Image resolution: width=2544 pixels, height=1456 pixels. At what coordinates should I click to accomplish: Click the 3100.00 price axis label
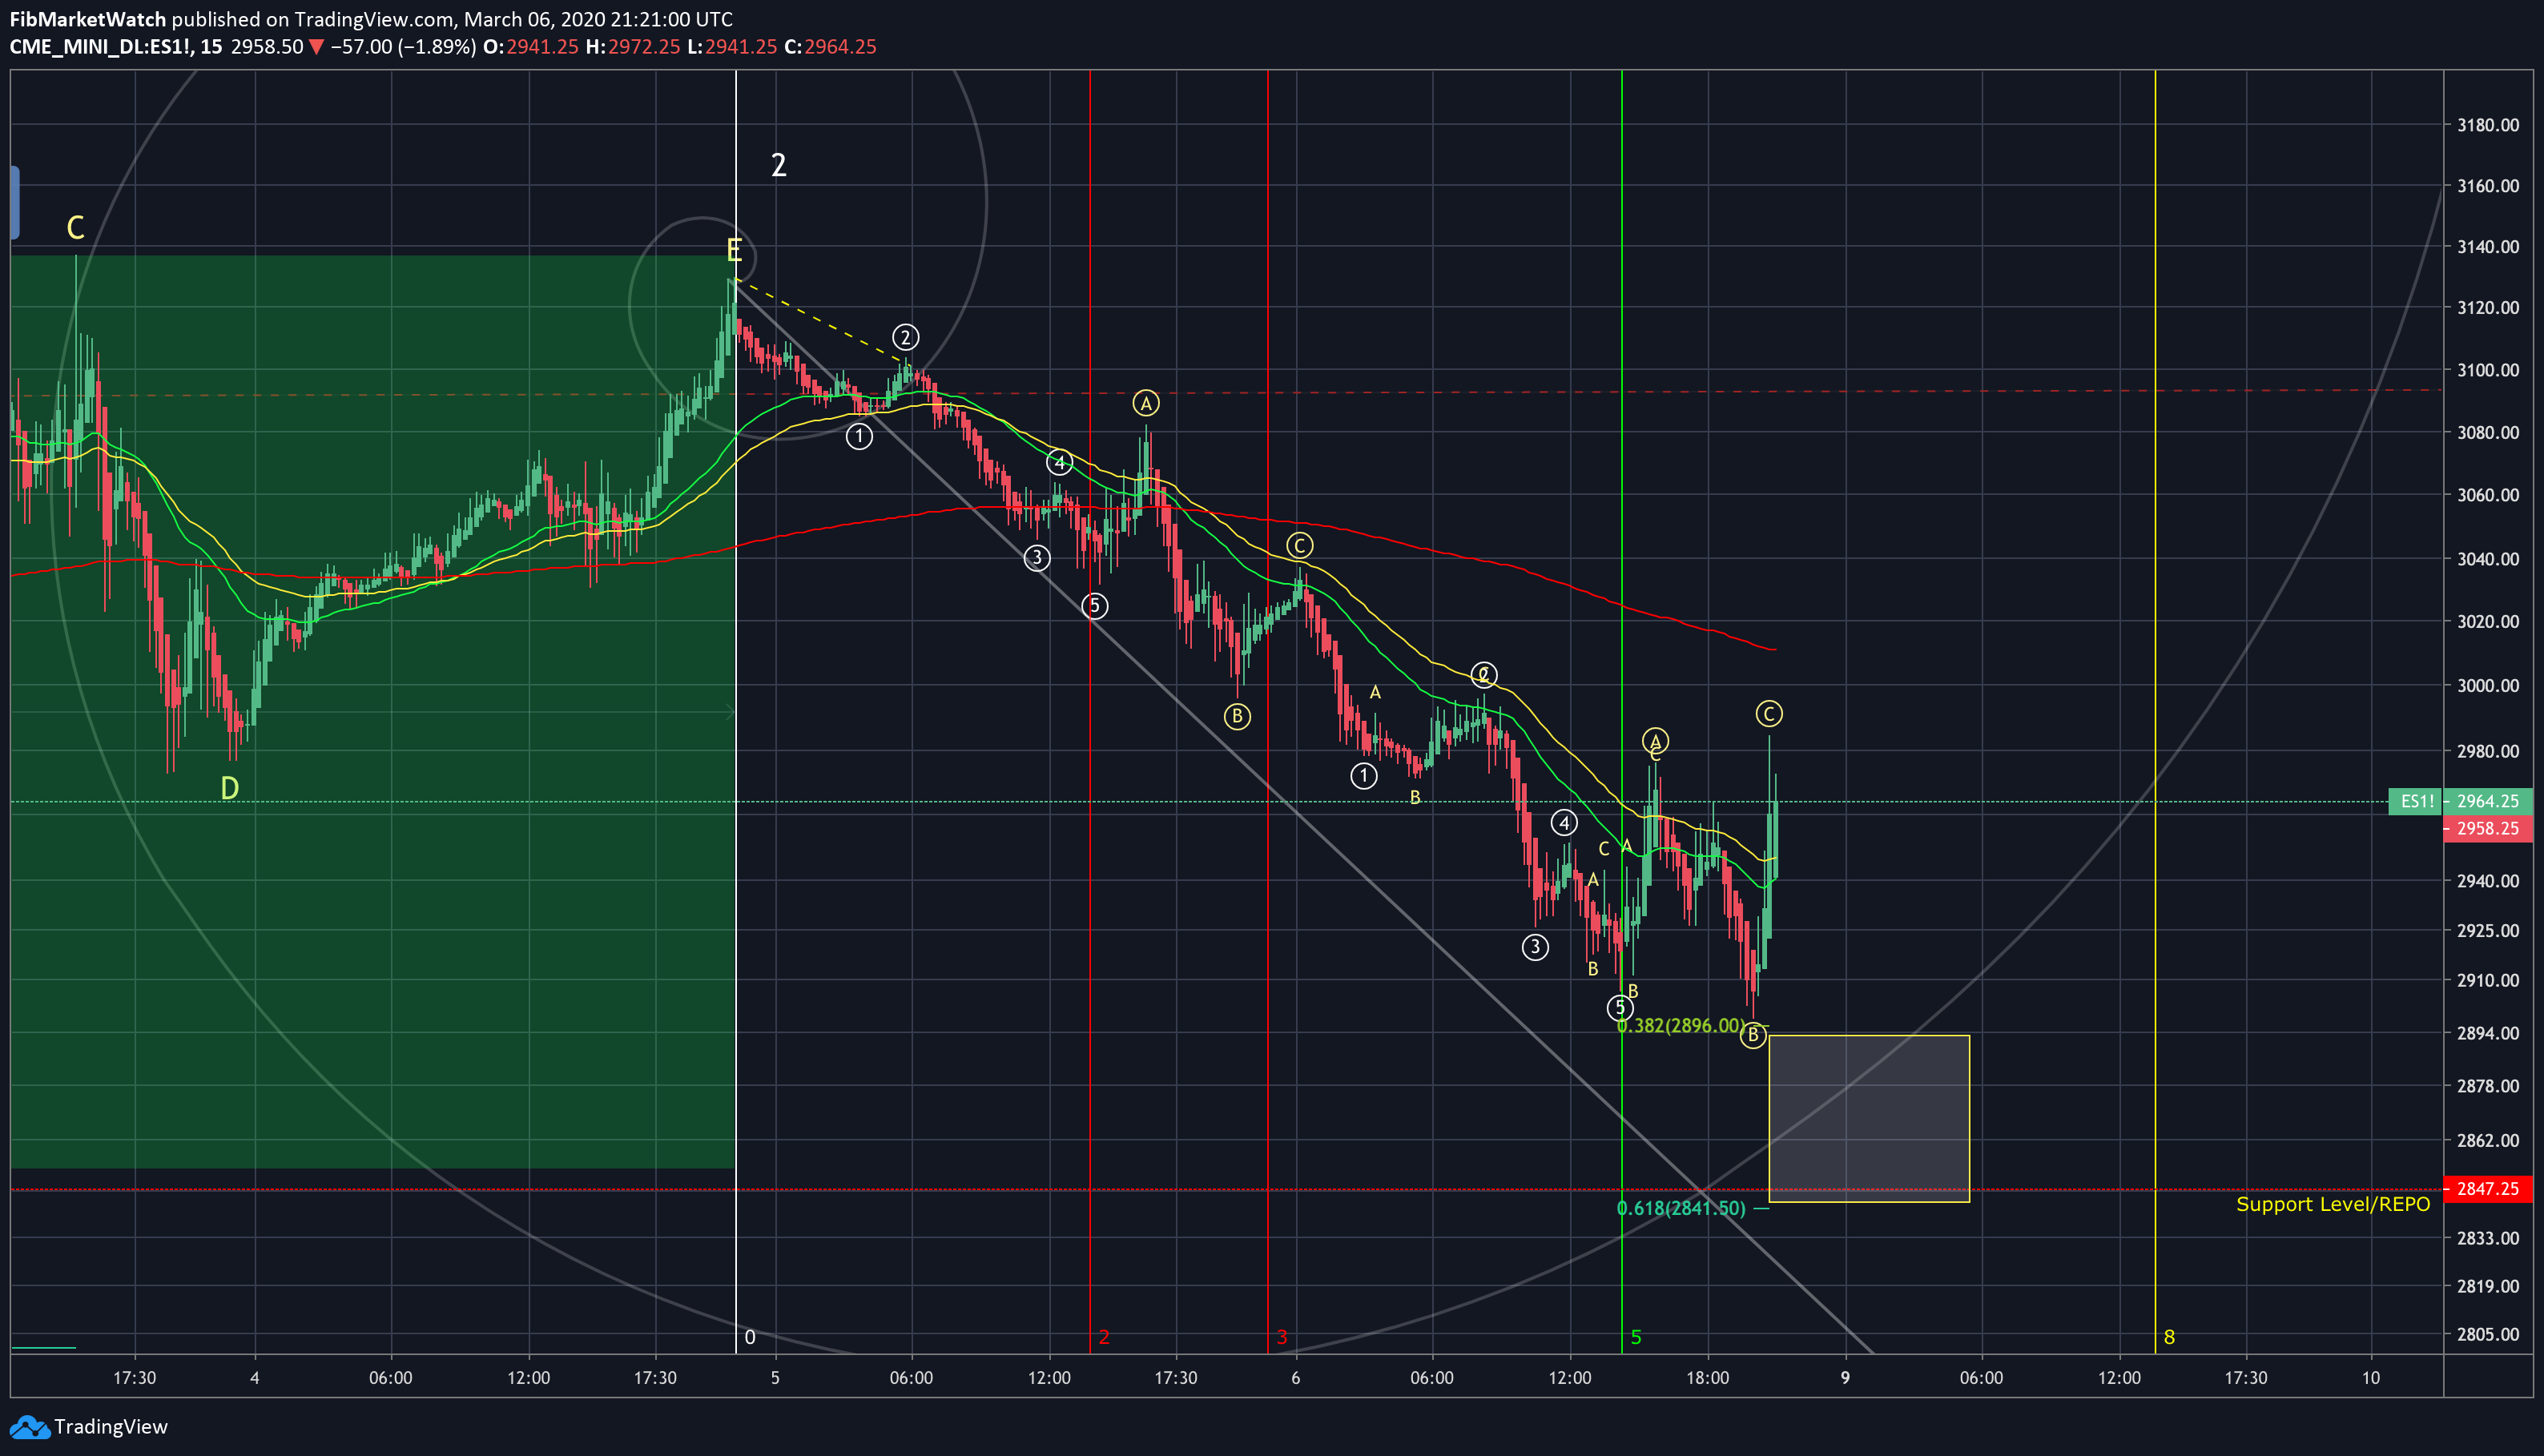coord(2488,370)
